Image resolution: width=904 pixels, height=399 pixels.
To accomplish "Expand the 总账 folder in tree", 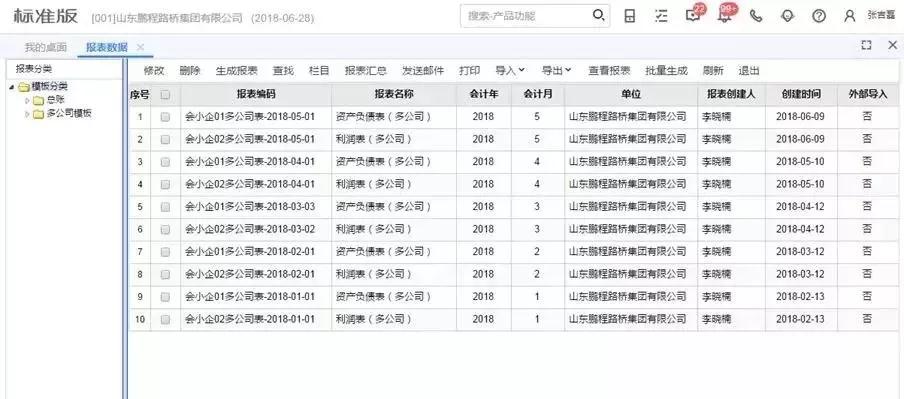I will coord(27,100).
